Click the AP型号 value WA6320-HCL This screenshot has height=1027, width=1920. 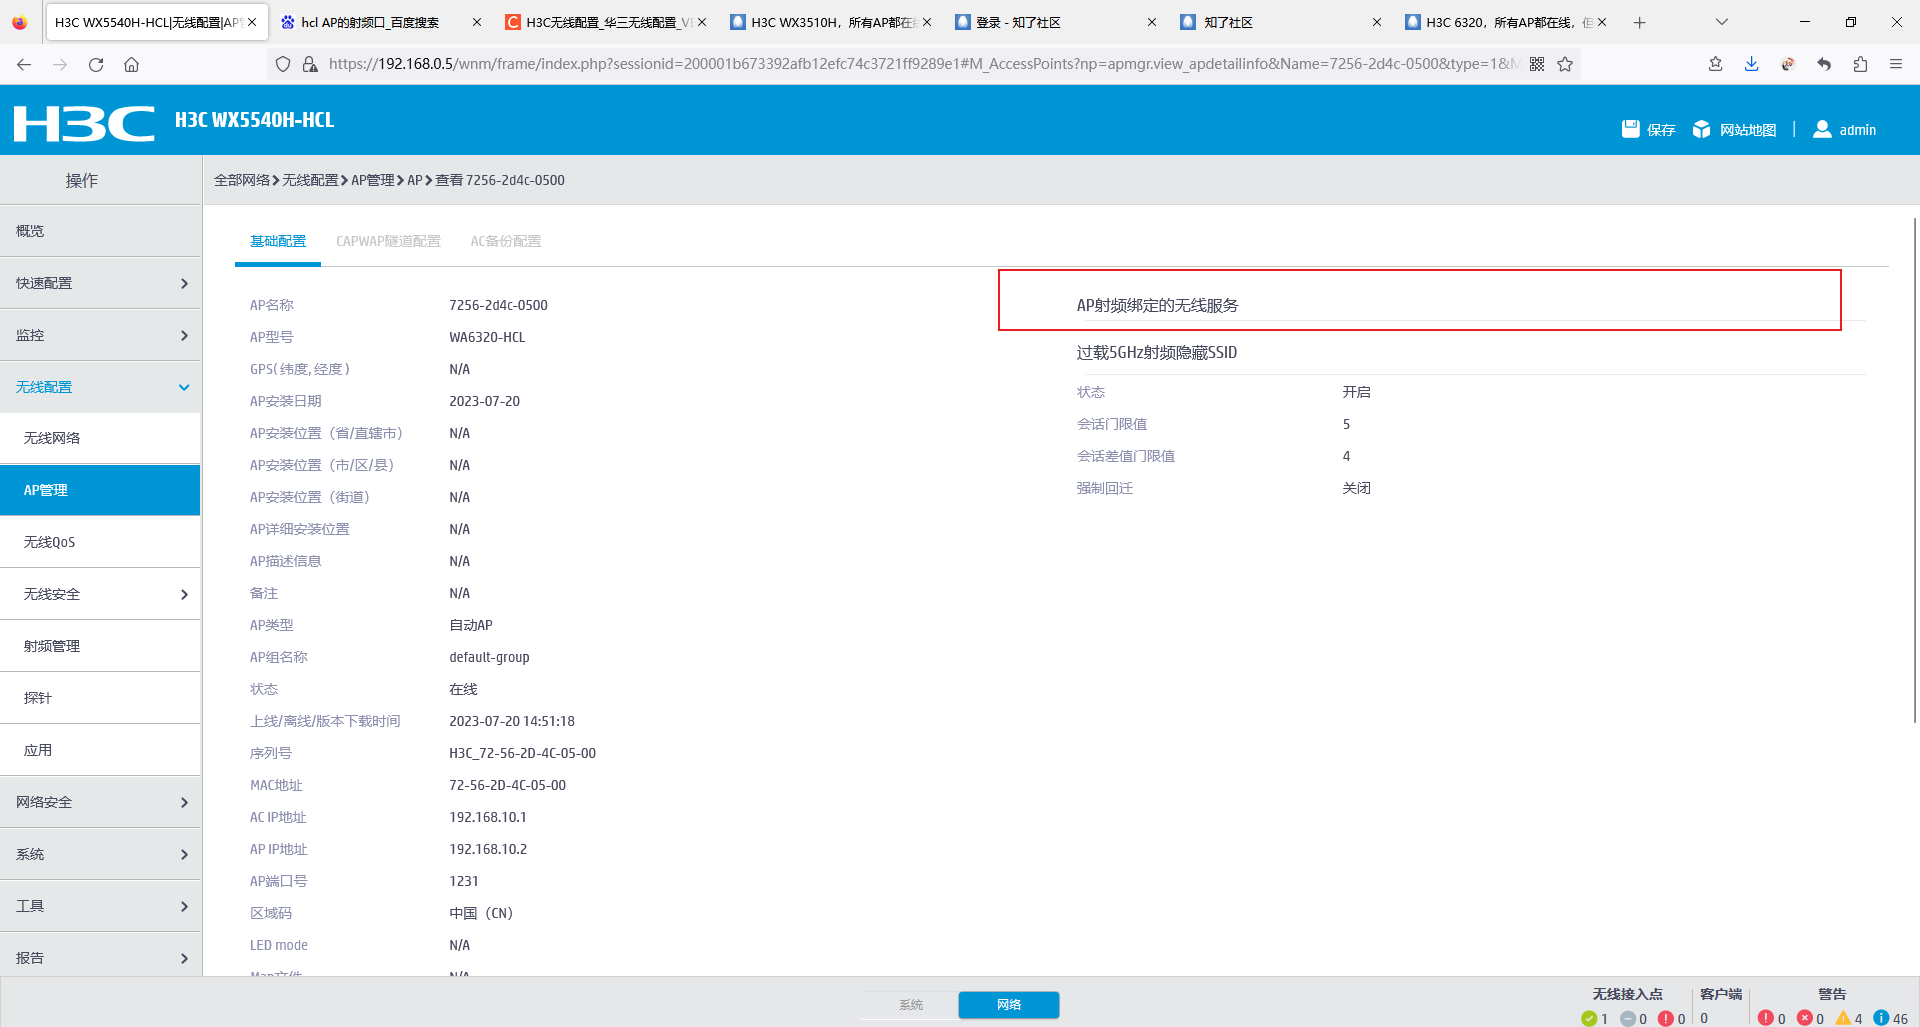coord(487,337)
